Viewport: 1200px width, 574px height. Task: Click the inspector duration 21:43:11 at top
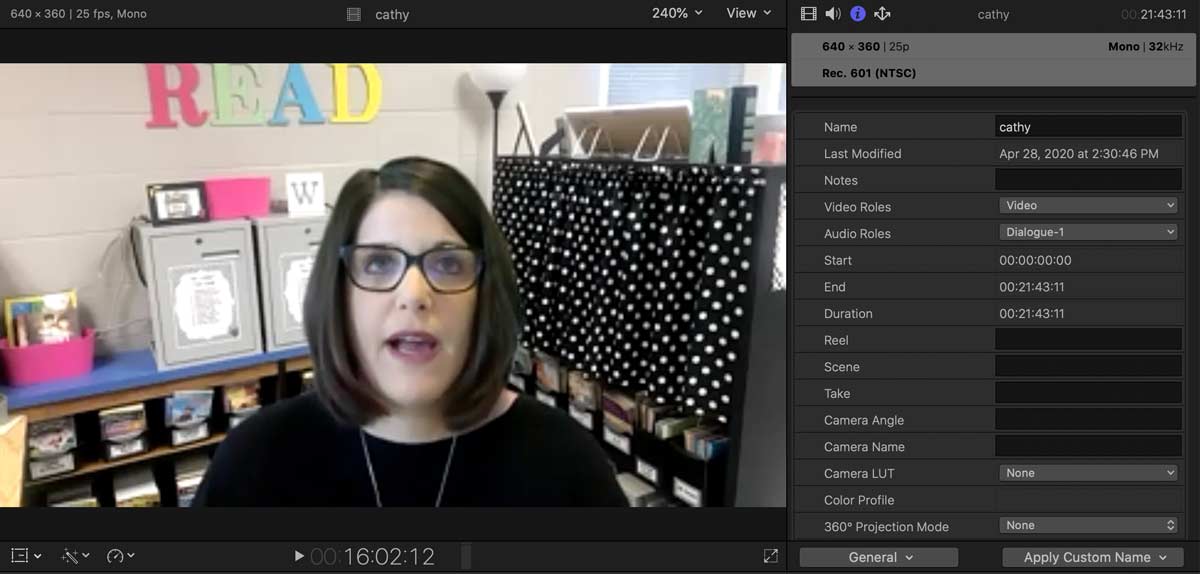click(1154, 14)
